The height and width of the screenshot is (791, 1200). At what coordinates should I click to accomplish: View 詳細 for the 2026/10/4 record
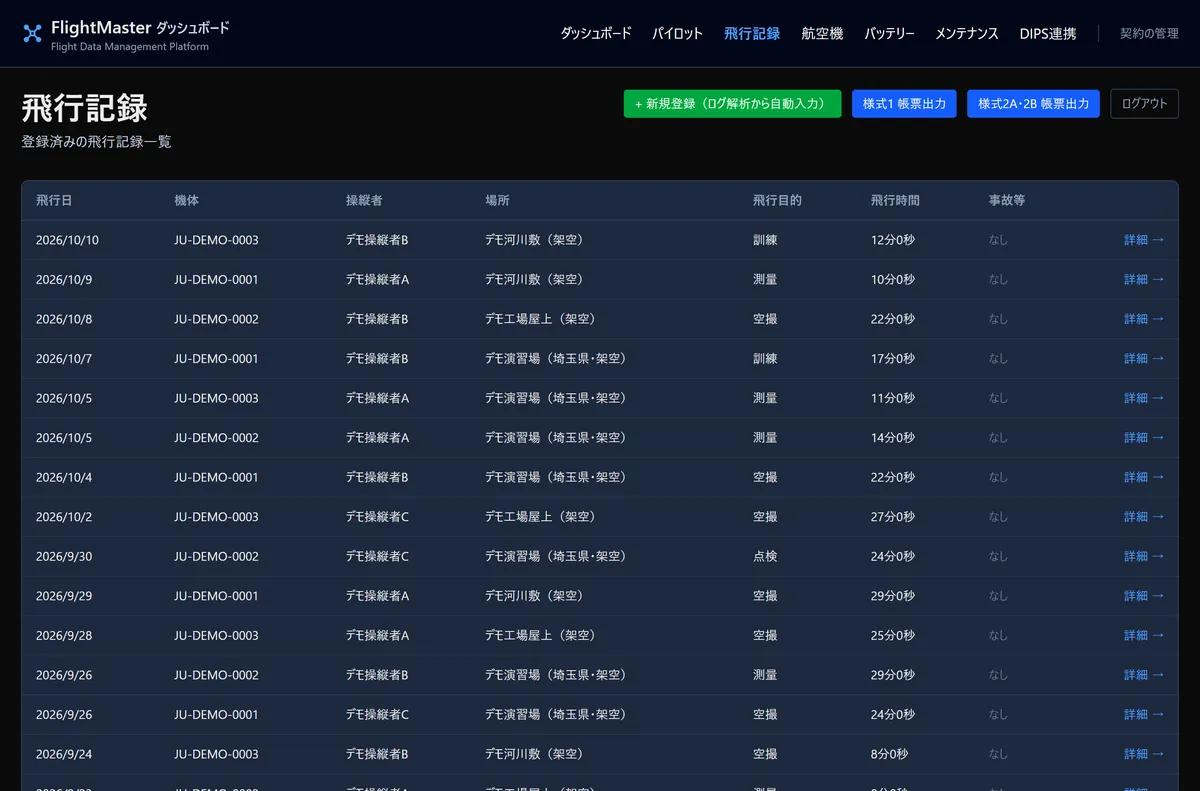pyautogui.click(x=1144, y=478)
